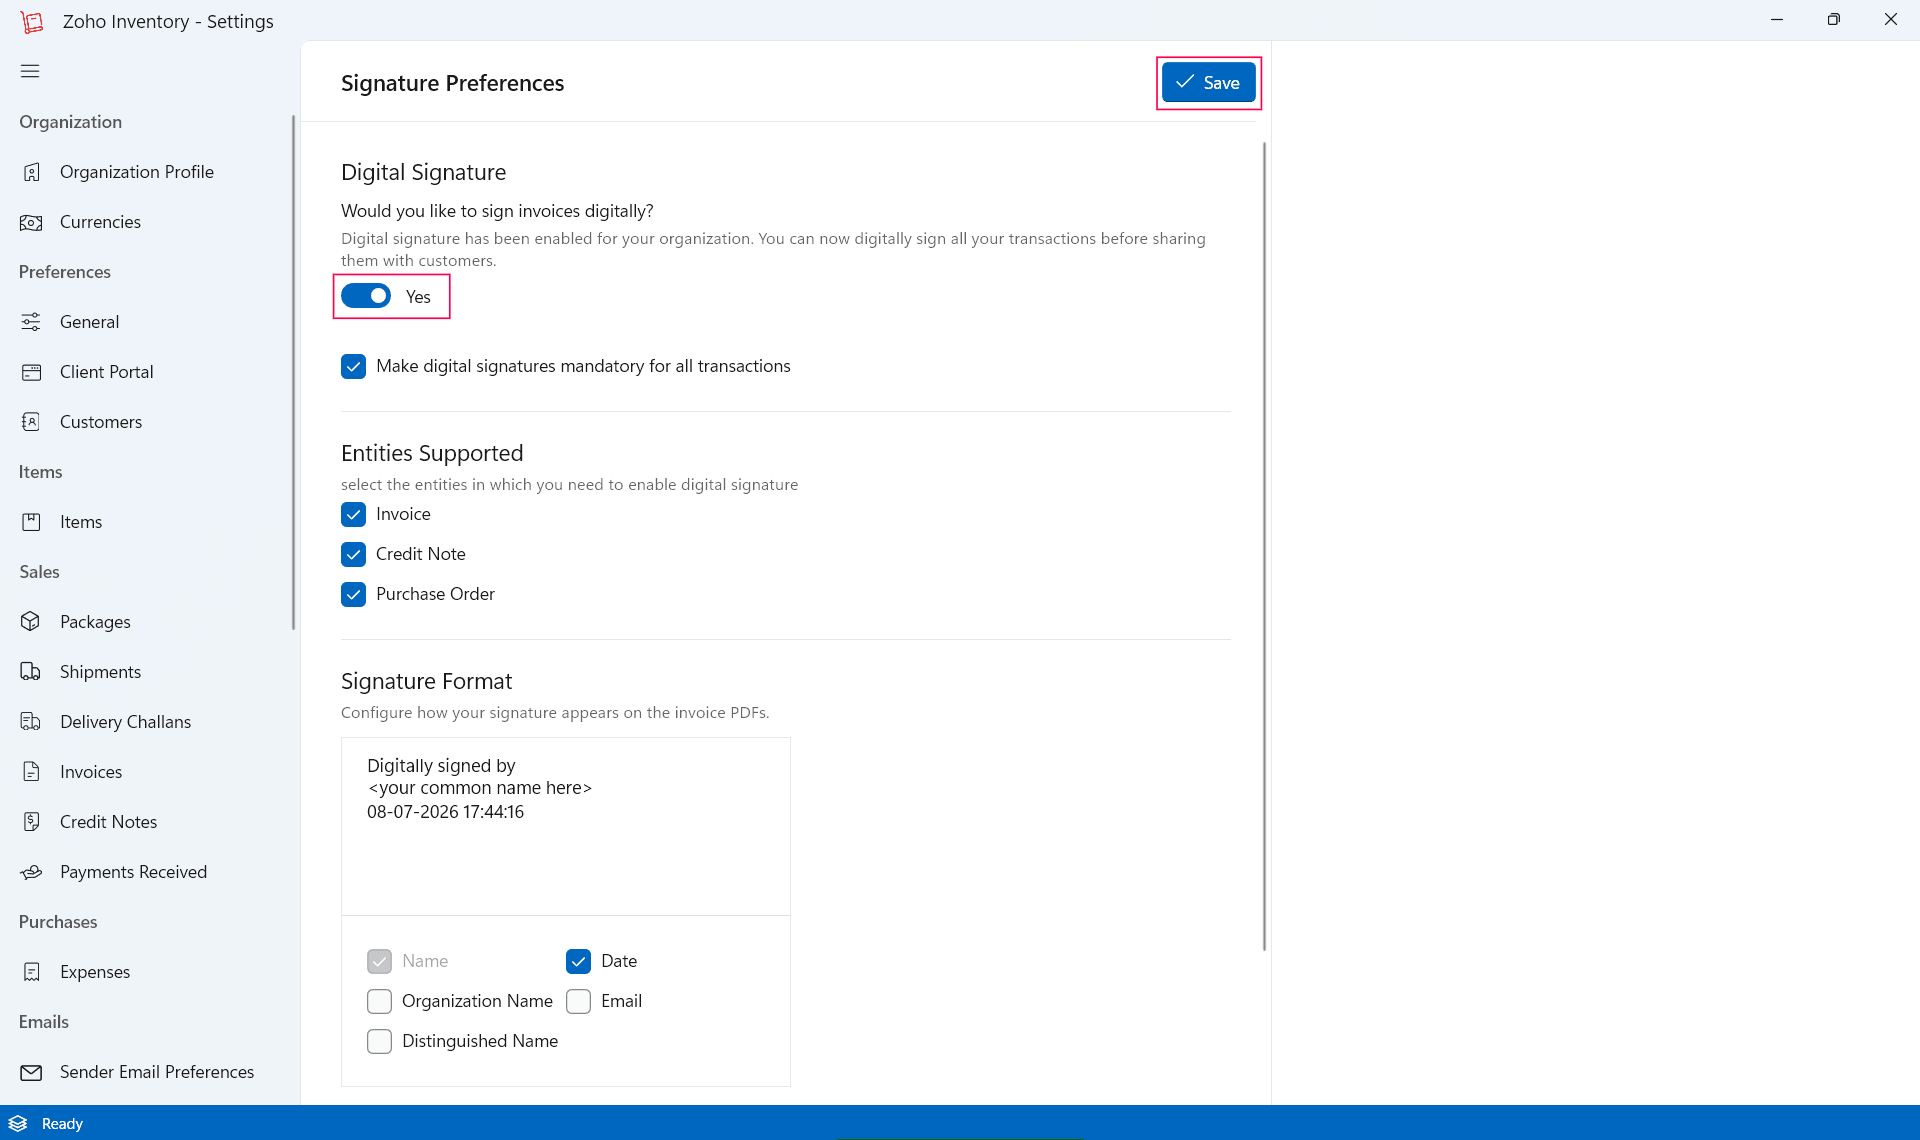Click the signature preview box
Screen dimensions: 1920x1140
(566, 826)
